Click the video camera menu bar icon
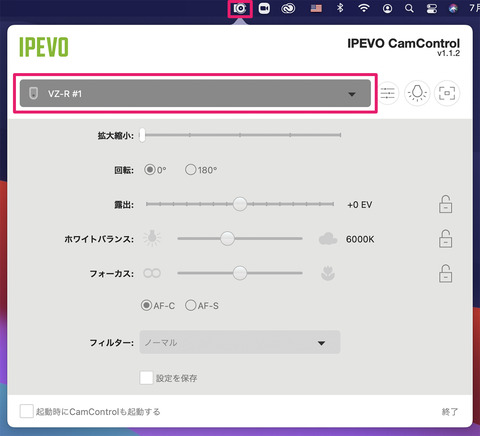This screenshot has width=480, height=436. [x=264, y=9]
